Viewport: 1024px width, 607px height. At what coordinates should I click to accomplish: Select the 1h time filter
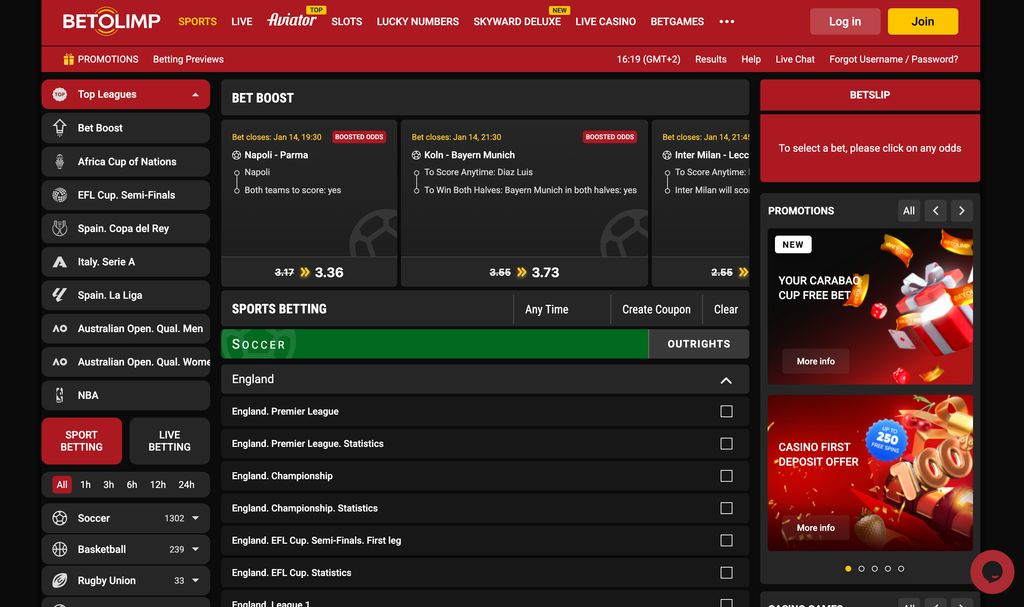click(86, 485)
